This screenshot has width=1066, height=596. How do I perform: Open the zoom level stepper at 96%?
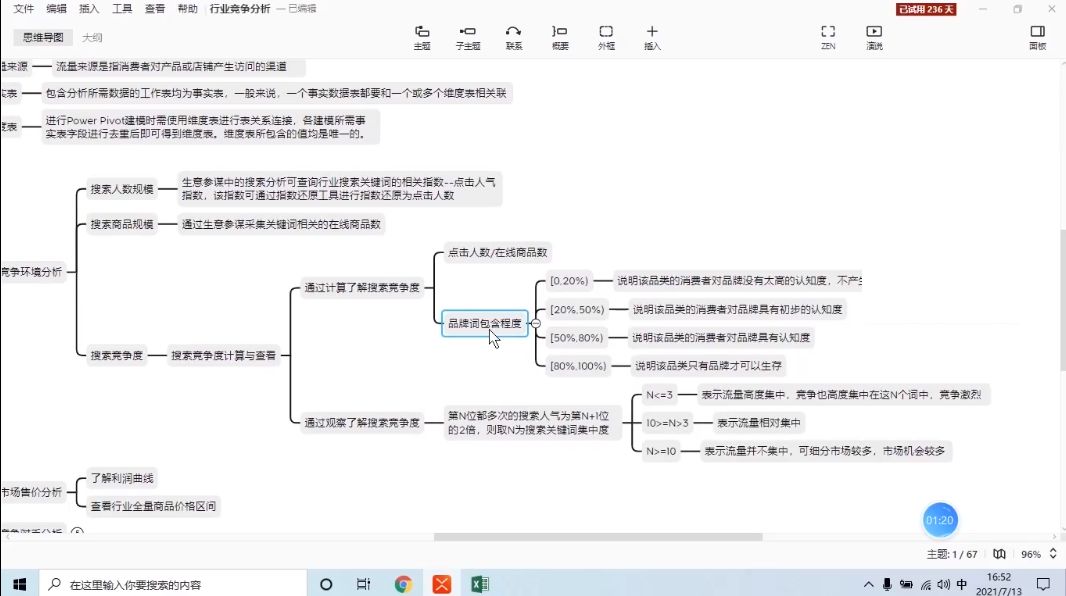[x=1053, y=554]
